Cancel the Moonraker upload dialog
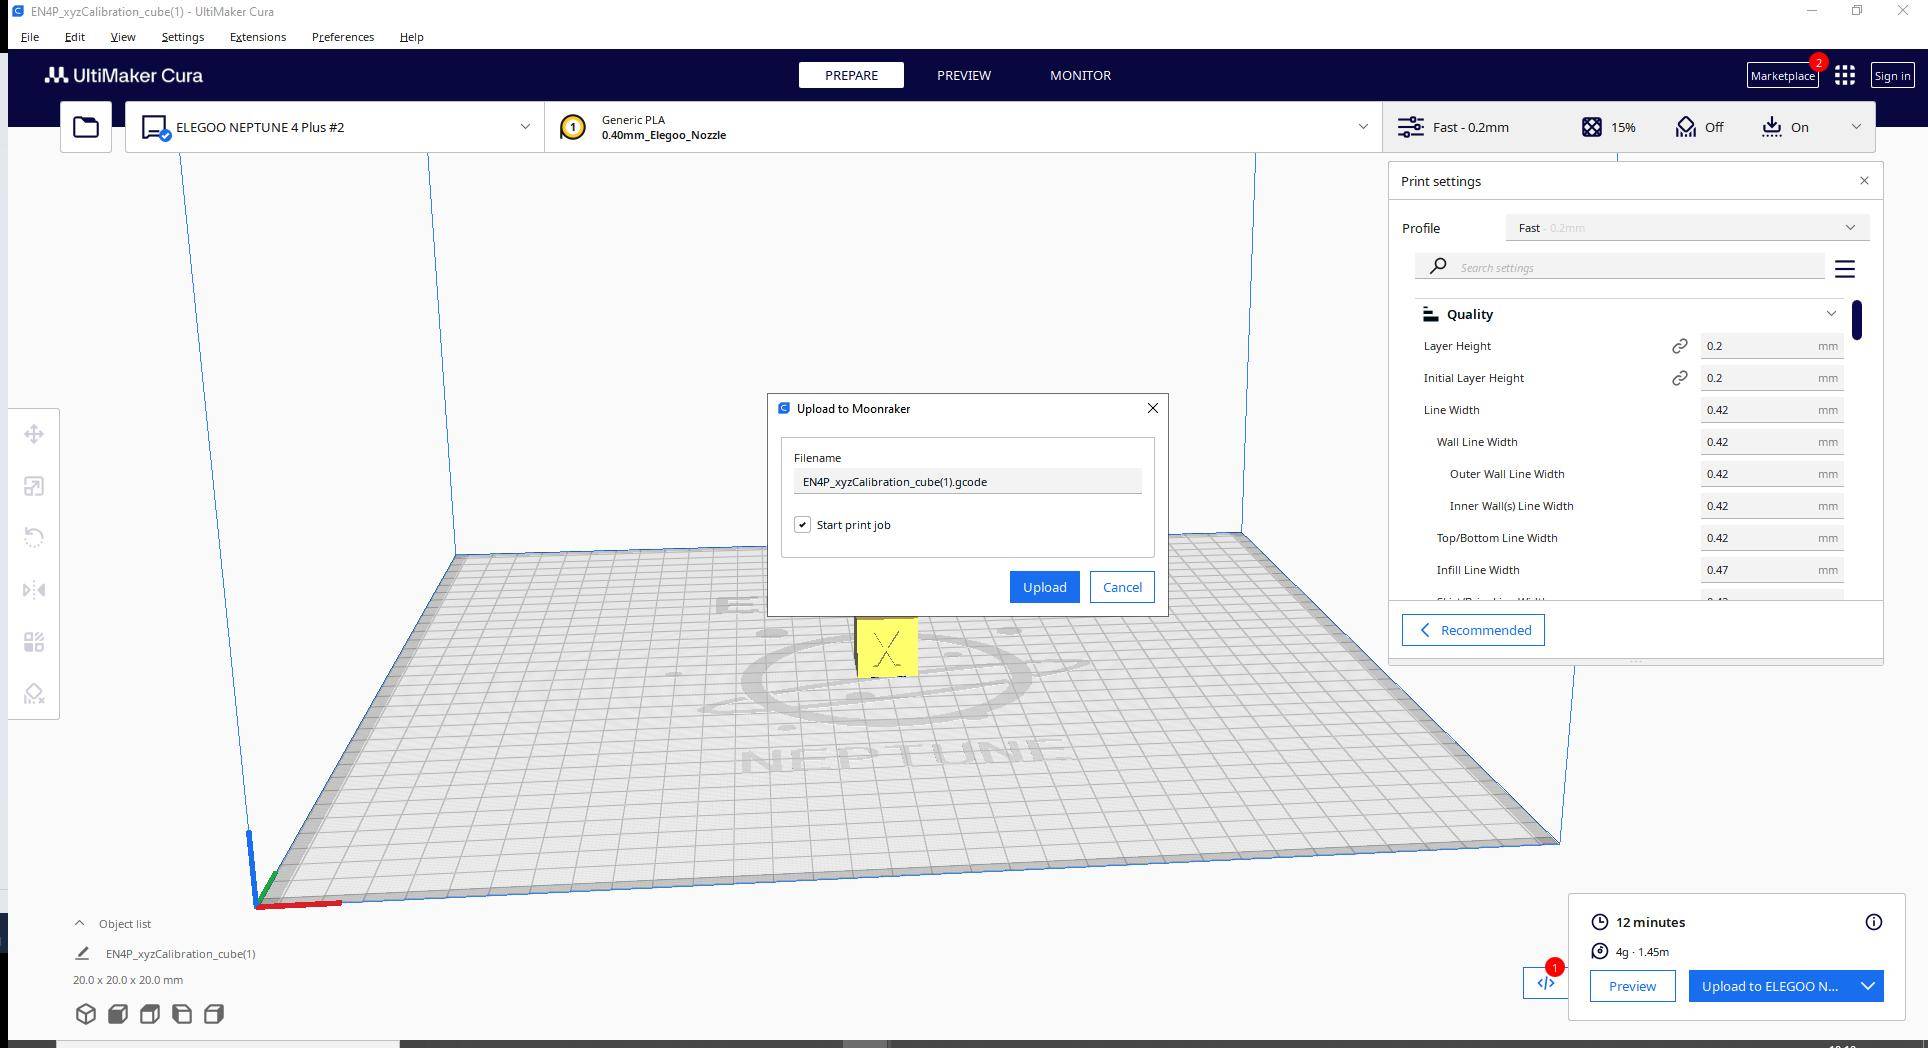Image resolution: width=1928 pixels, height=1048 pixels. click(1122, 587)
